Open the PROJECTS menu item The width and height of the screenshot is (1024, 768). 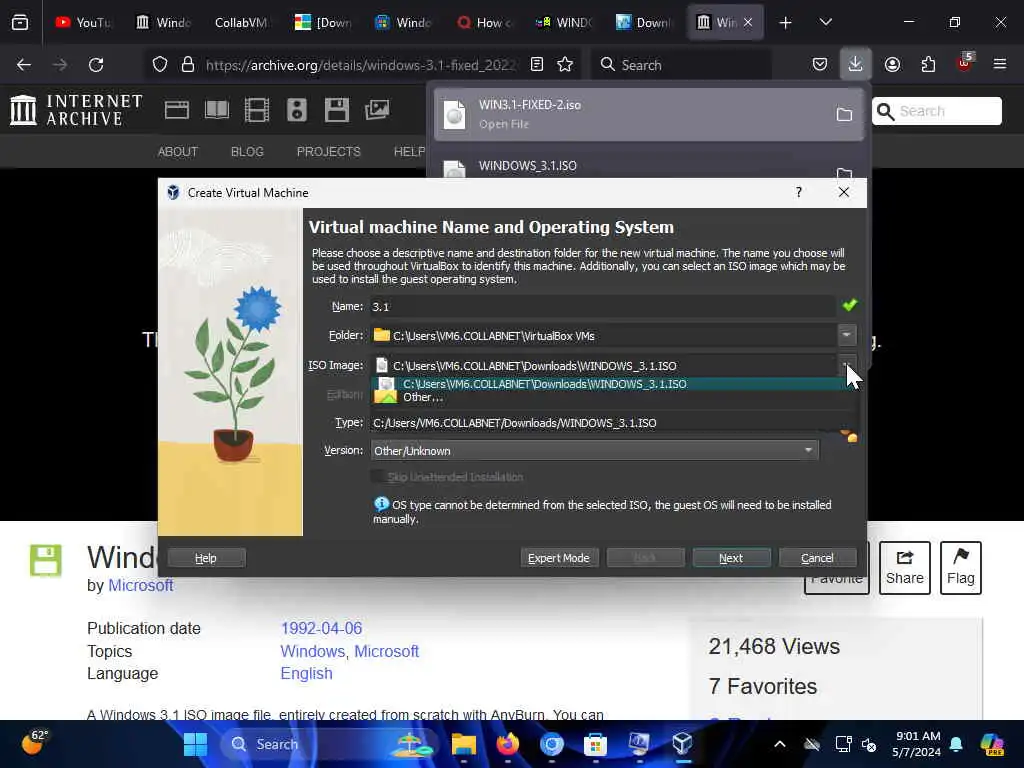coord(328,152)
